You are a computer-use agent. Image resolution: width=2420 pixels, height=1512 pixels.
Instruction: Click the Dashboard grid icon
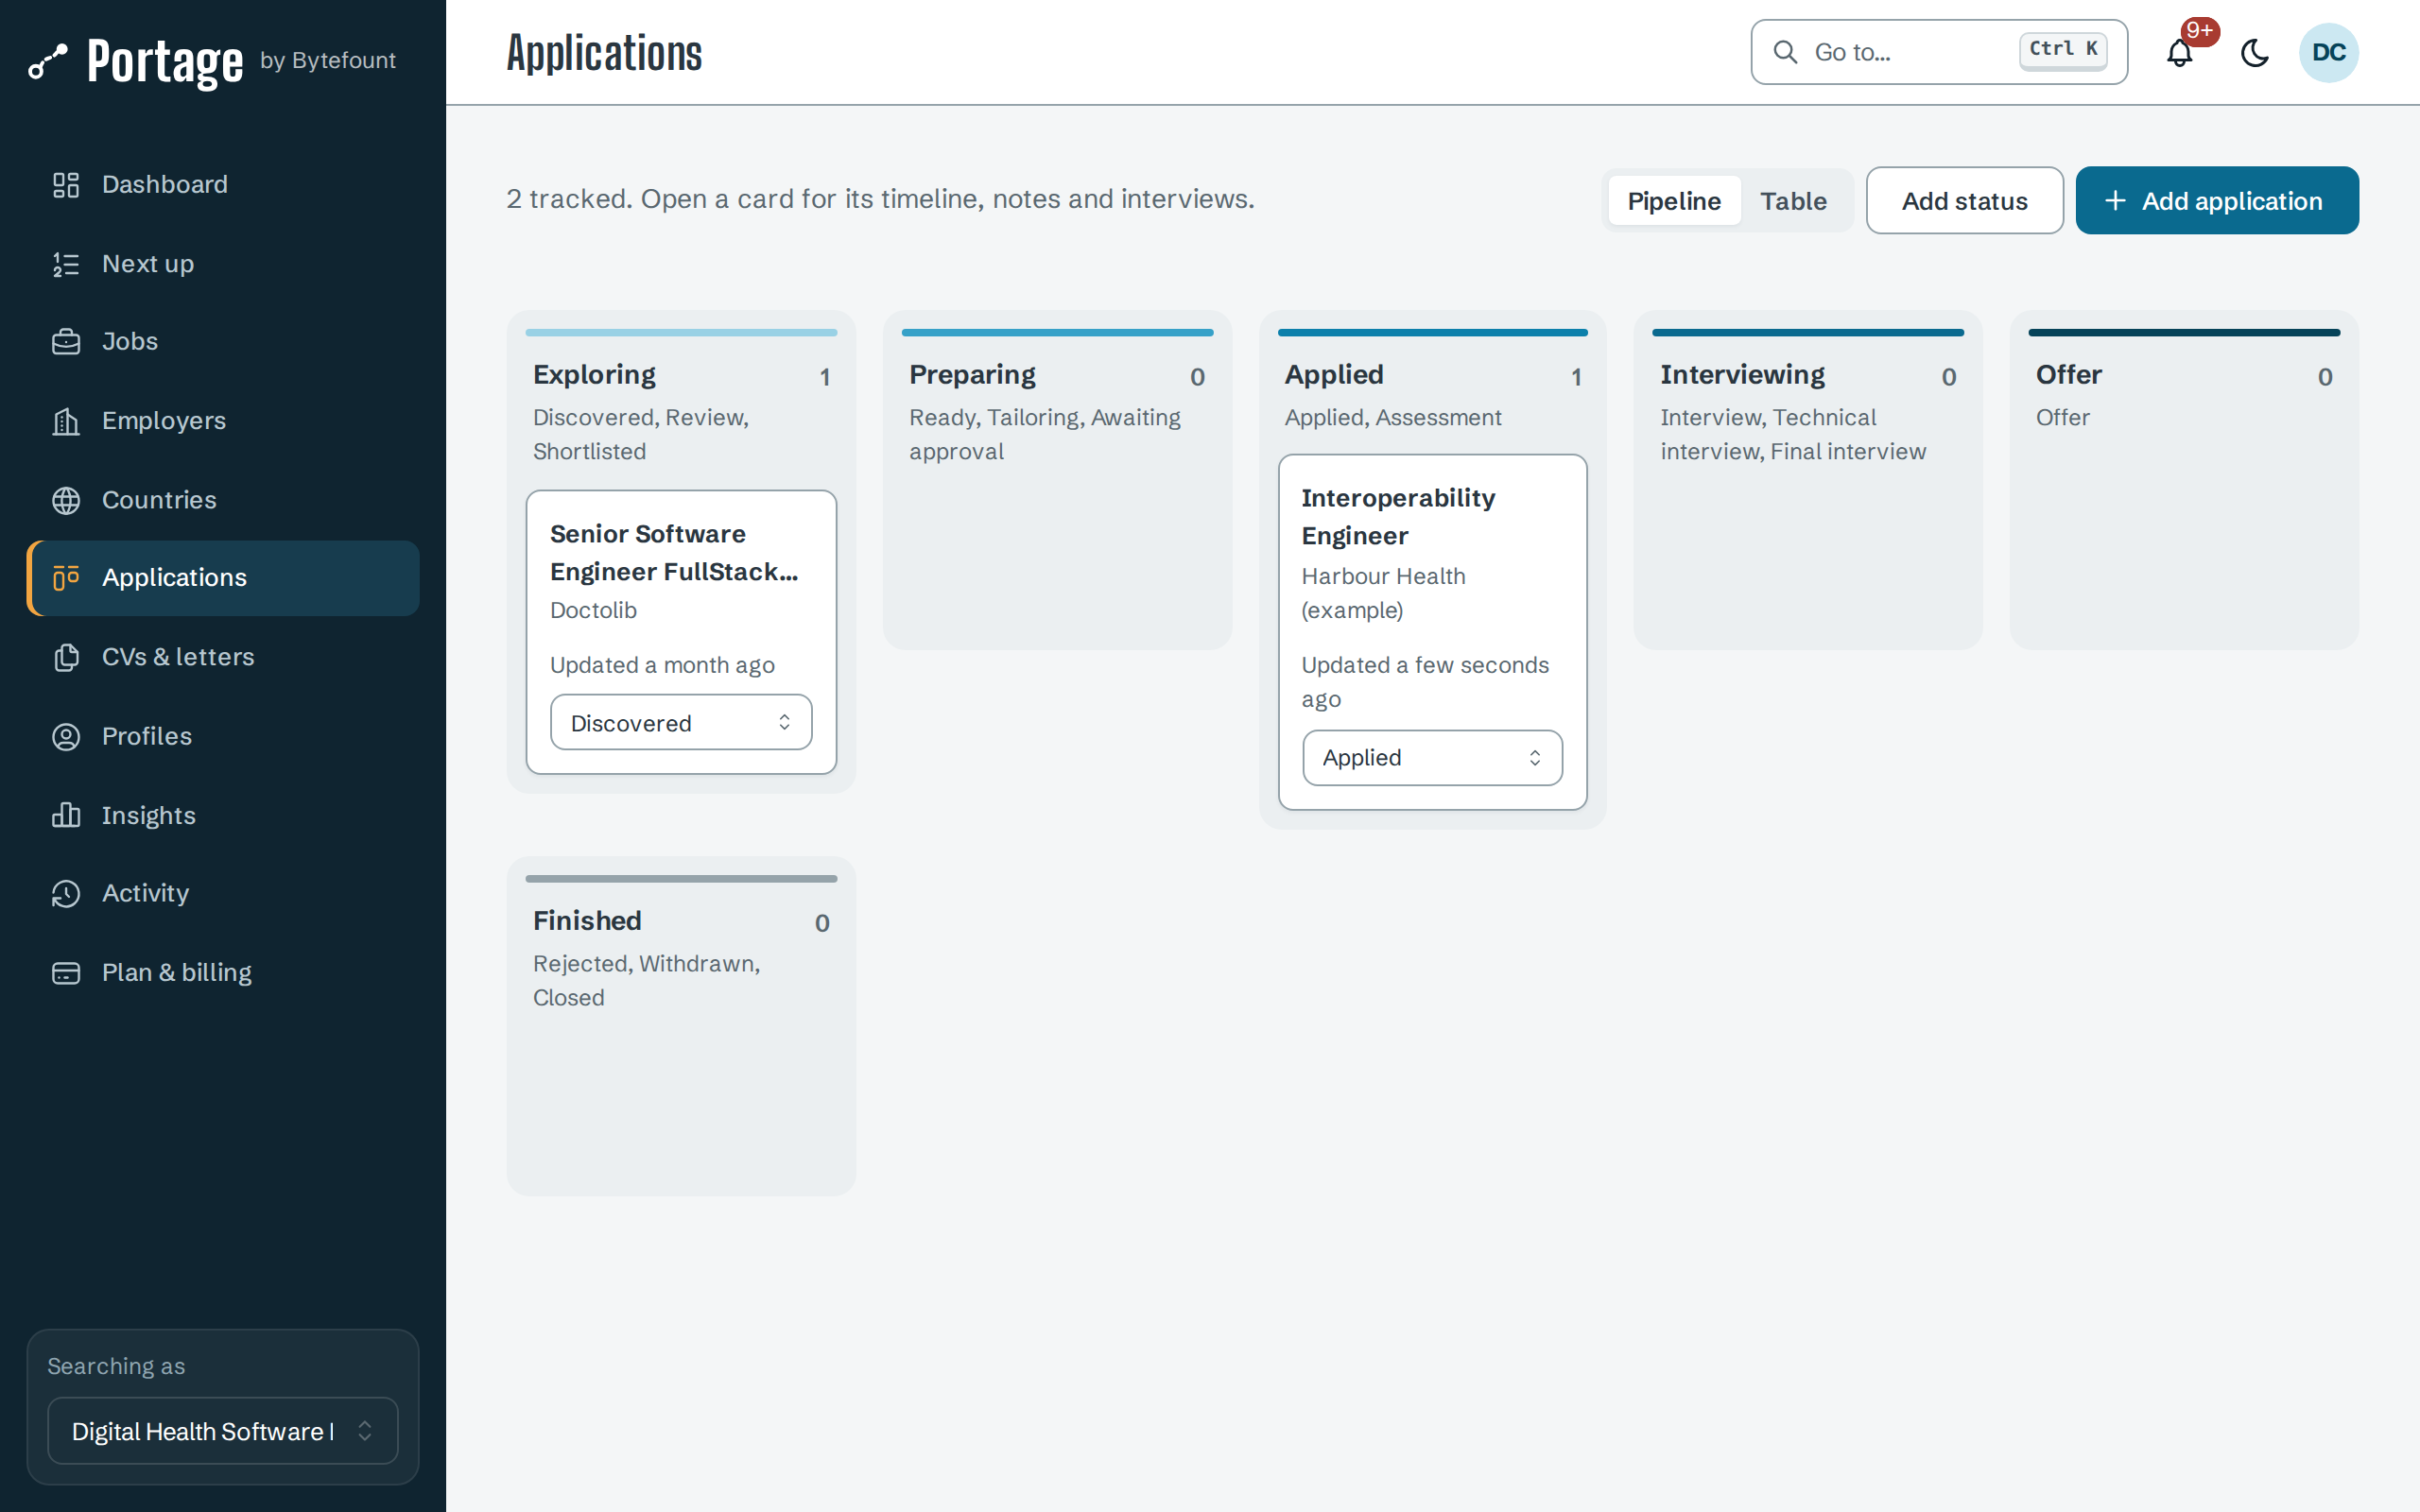66,185
